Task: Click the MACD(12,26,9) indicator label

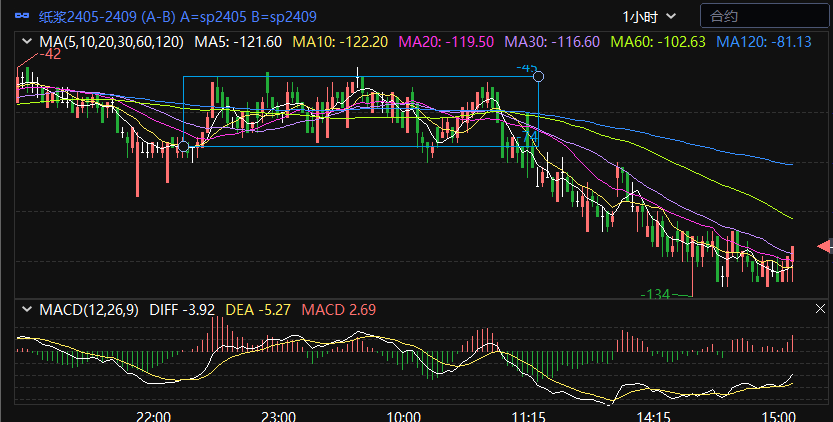Action: coord(90,310)
